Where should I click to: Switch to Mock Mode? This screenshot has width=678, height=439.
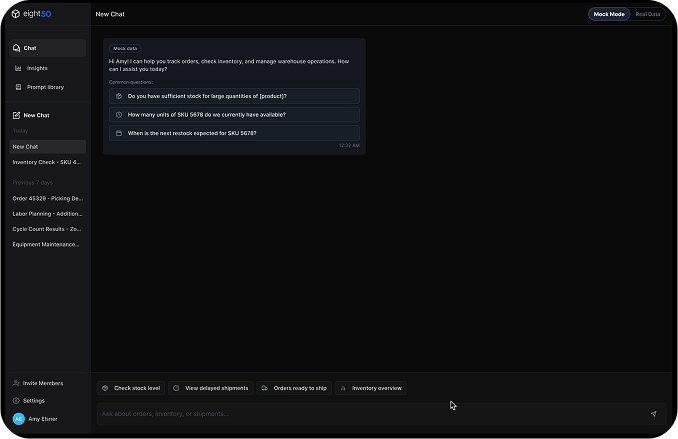pos(608,14)
